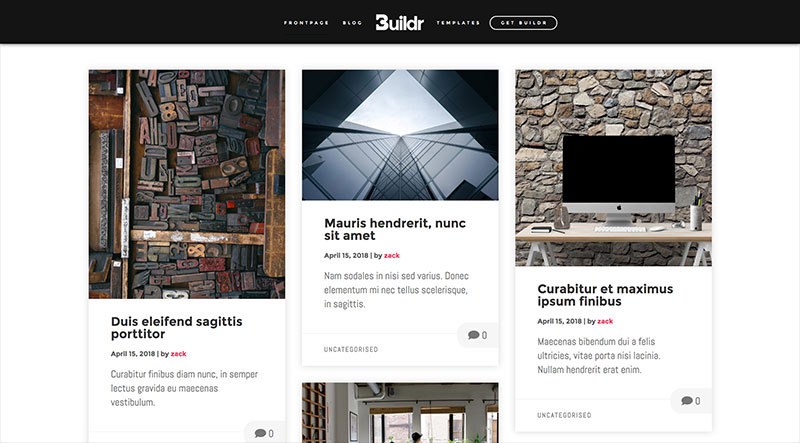Screen dimensions: 800x443
Task: Open Uncategorised category under Curabitur post
Action: [x=564, y=415]
